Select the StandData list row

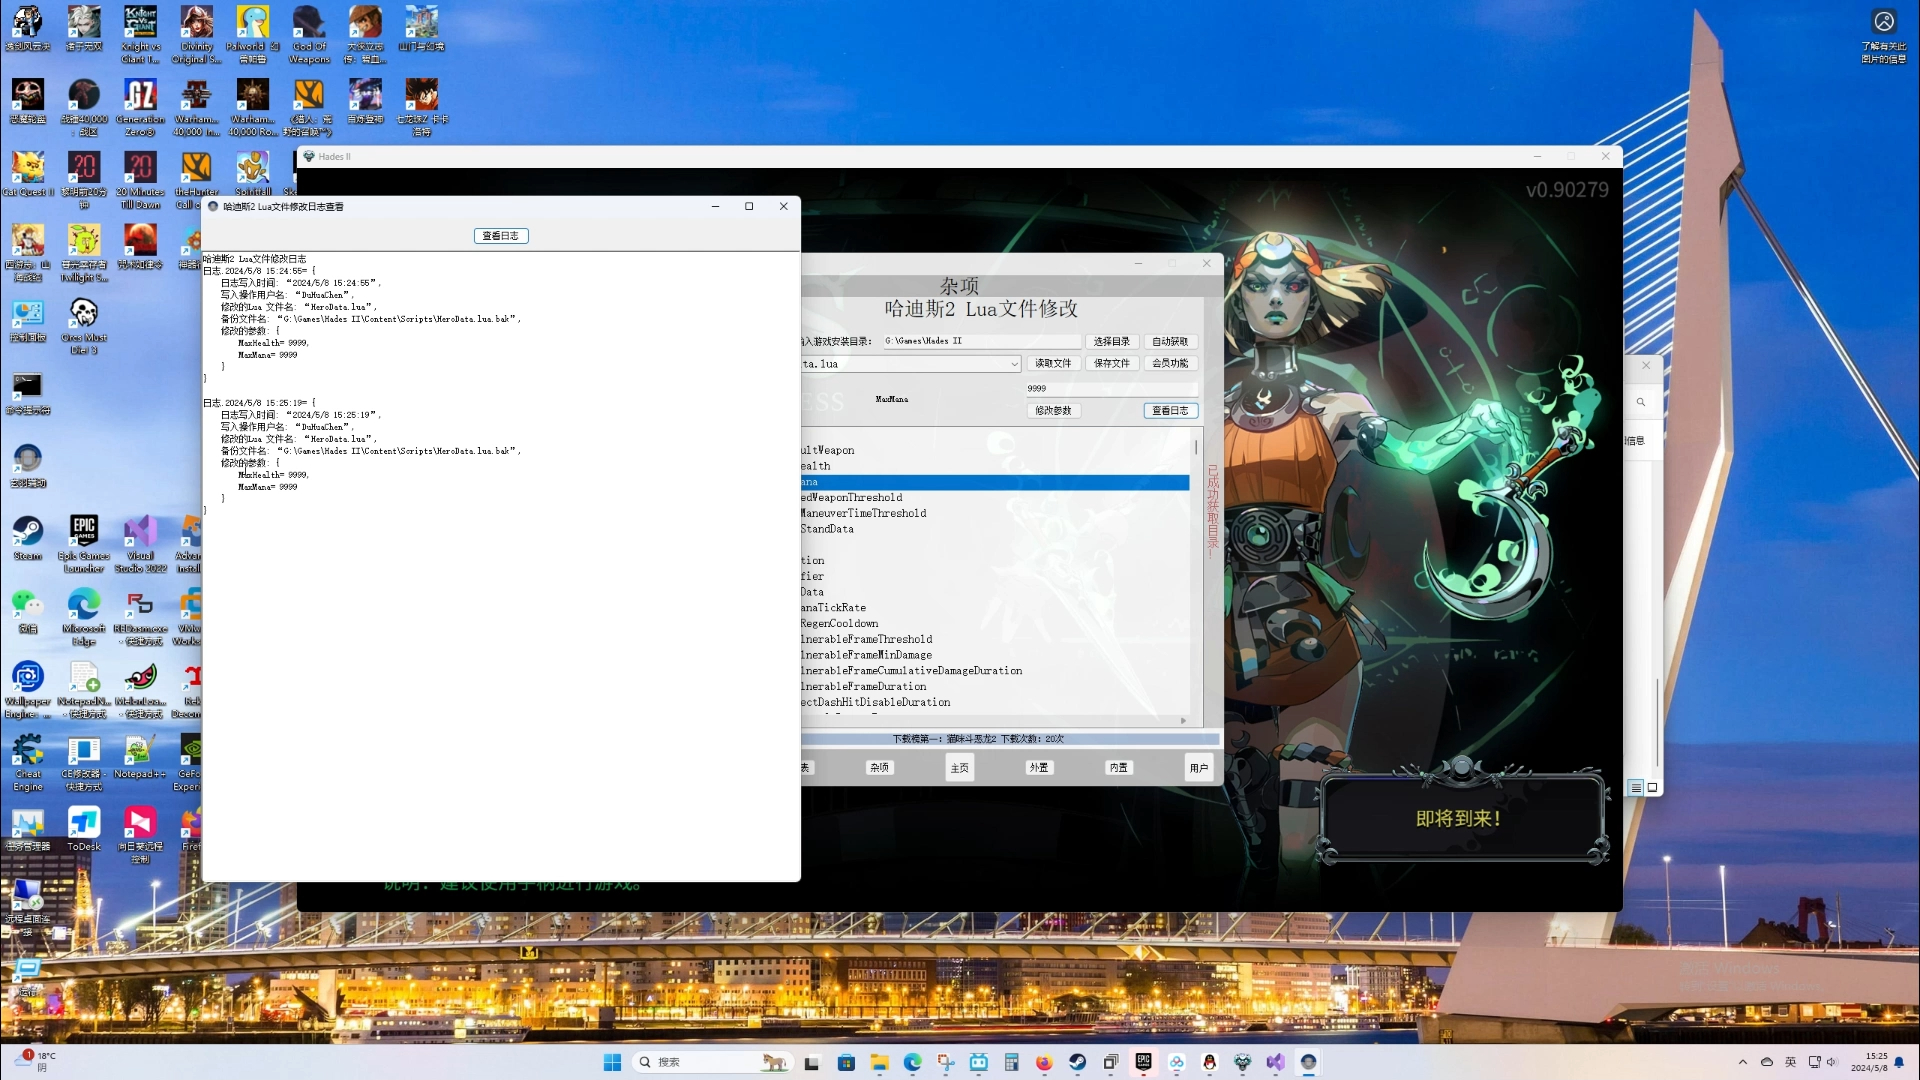pos(995,530)
